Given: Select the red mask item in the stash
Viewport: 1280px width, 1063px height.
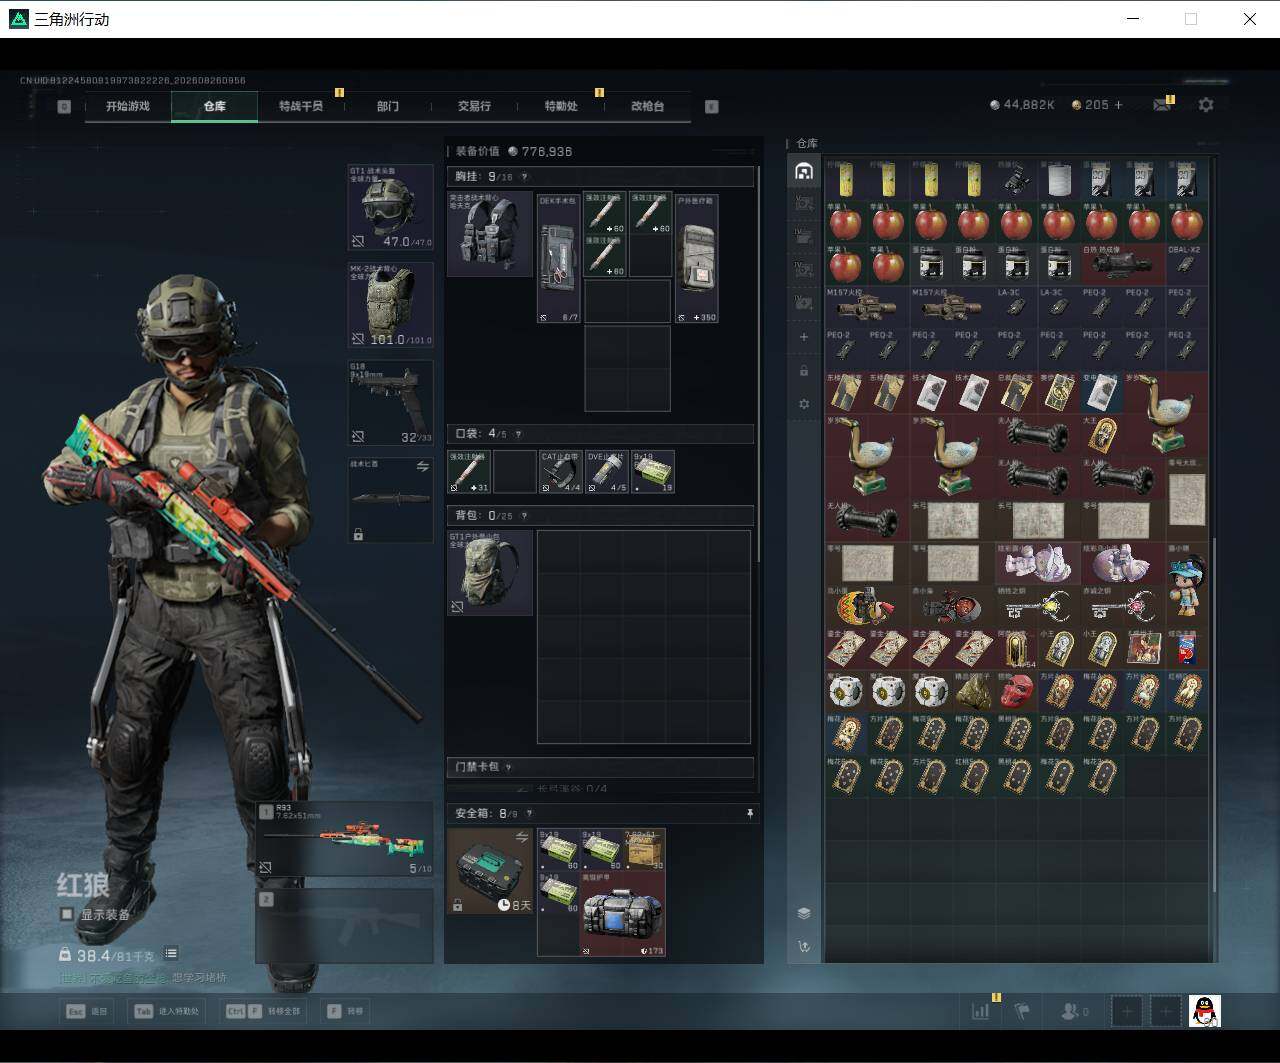Looking at the screenshot, I should click(1016, 691).
